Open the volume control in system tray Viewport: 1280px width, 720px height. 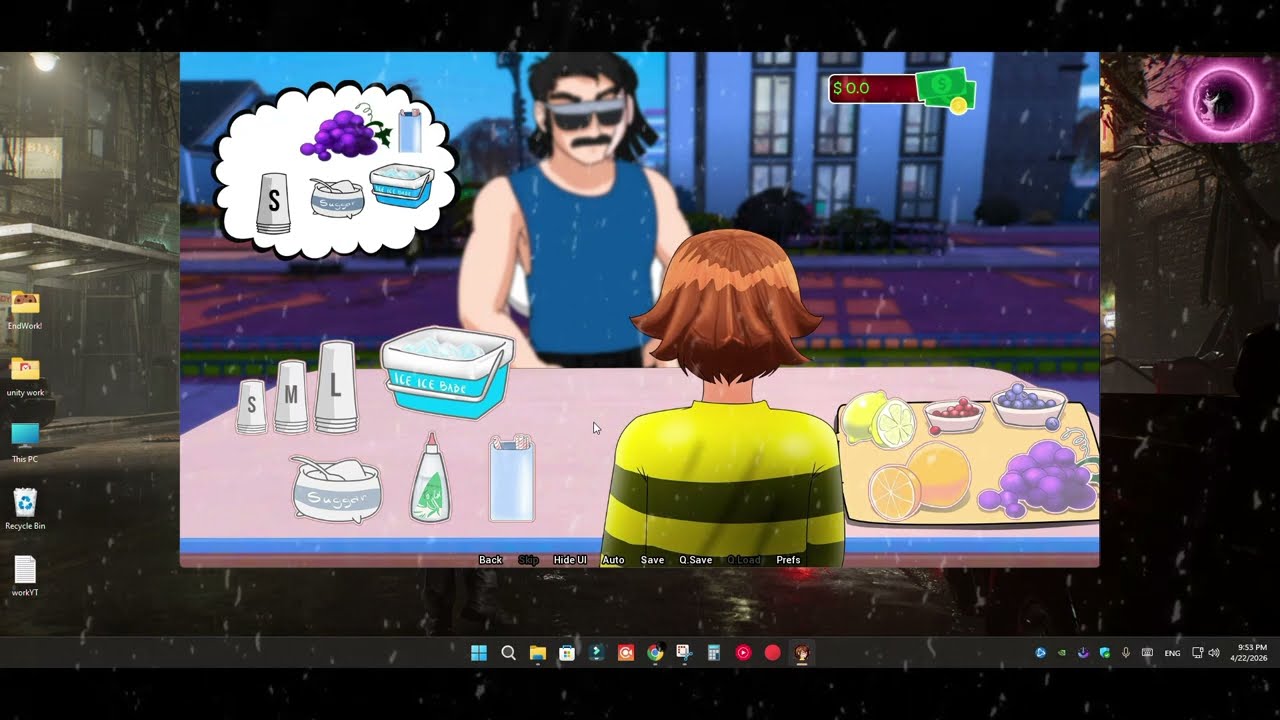pyautogui.click(x=1214, y=653)
